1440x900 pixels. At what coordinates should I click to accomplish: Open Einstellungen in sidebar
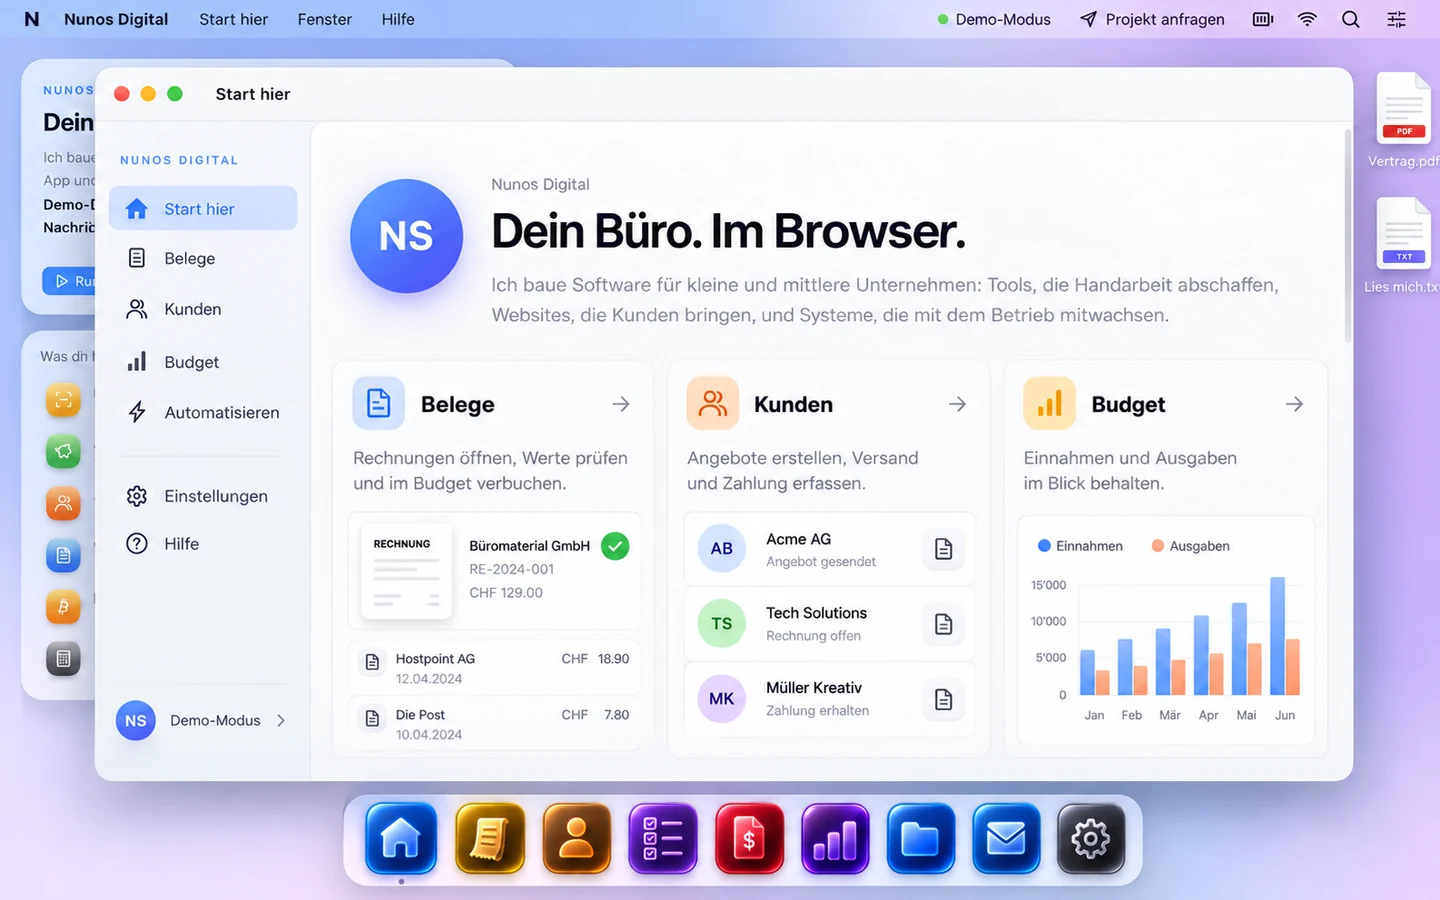[x=203, y=496]
